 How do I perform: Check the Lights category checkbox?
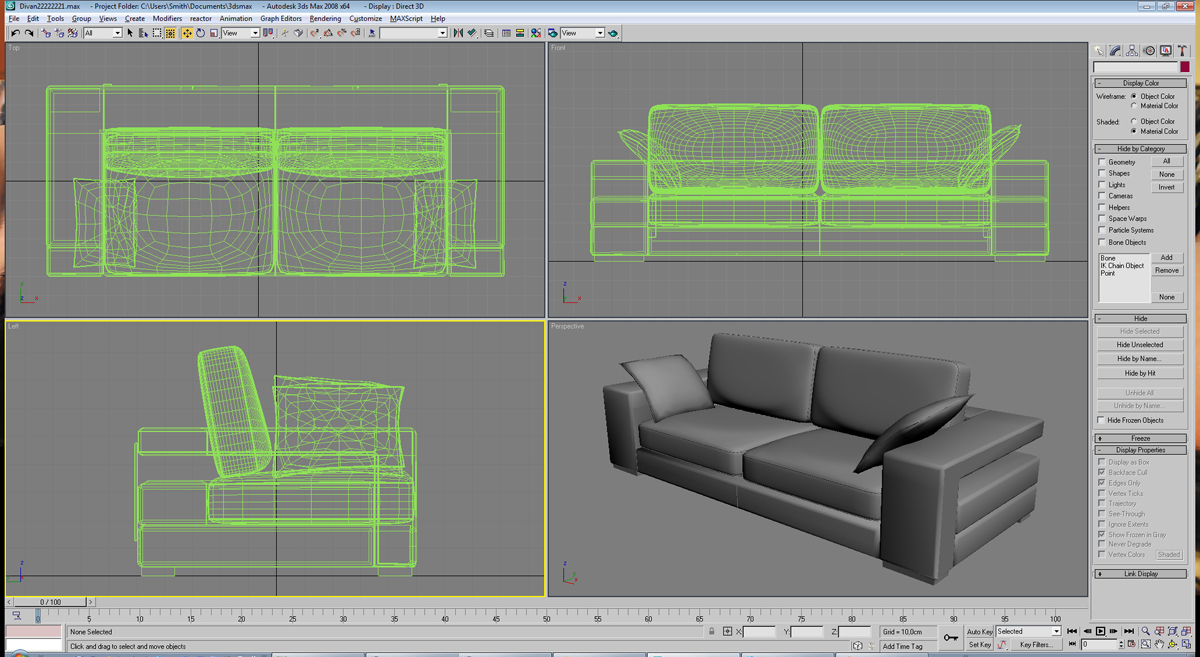[1102, 185]
